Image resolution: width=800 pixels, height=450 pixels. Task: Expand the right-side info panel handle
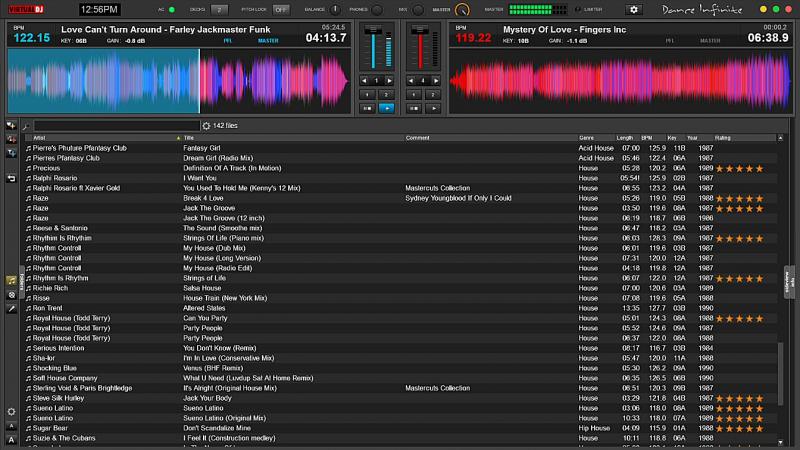click(789, 282)
